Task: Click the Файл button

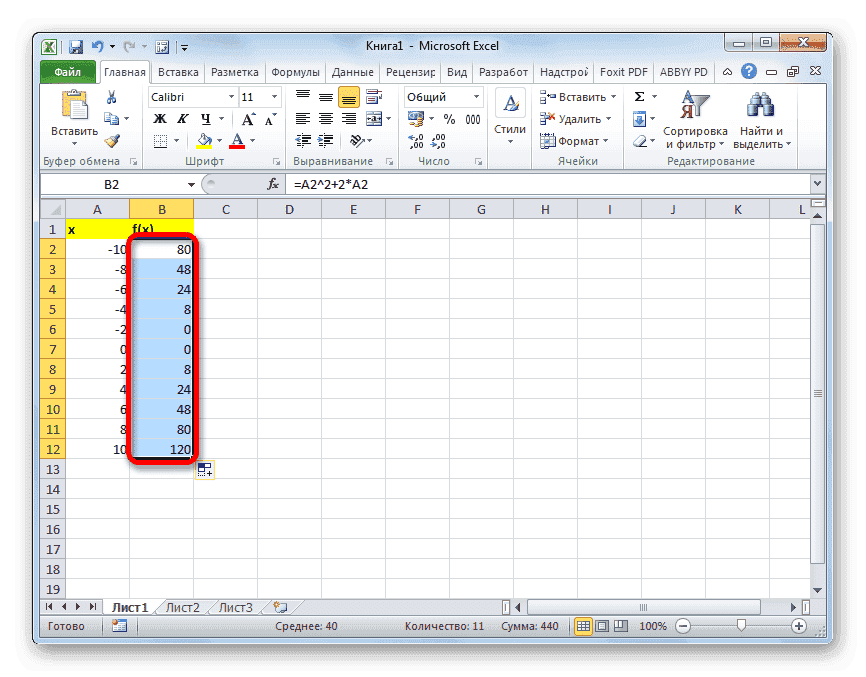Action: coord(68,72)
